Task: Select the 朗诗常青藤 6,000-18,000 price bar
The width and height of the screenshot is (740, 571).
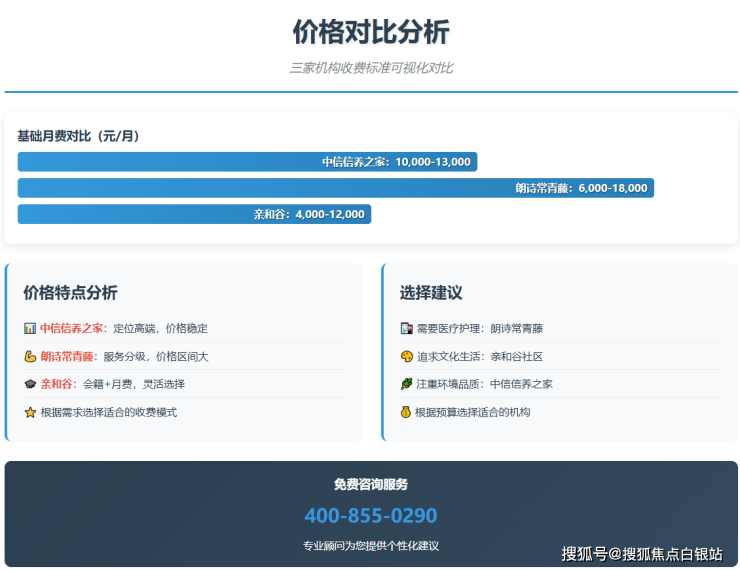Action: tap(336, 188)
